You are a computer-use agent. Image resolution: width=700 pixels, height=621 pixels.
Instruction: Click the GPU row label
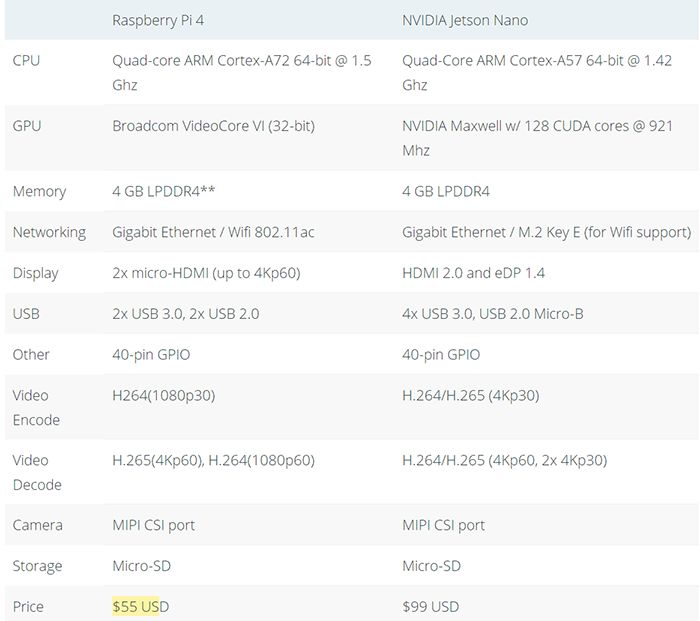pos(27,126)
